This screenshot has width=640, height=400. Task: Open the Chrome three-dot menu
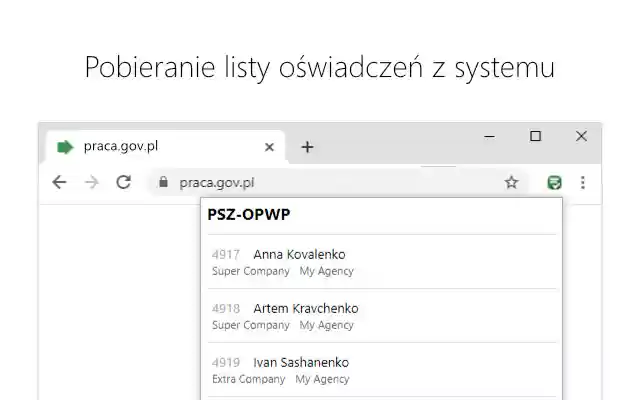coord(583,182)
